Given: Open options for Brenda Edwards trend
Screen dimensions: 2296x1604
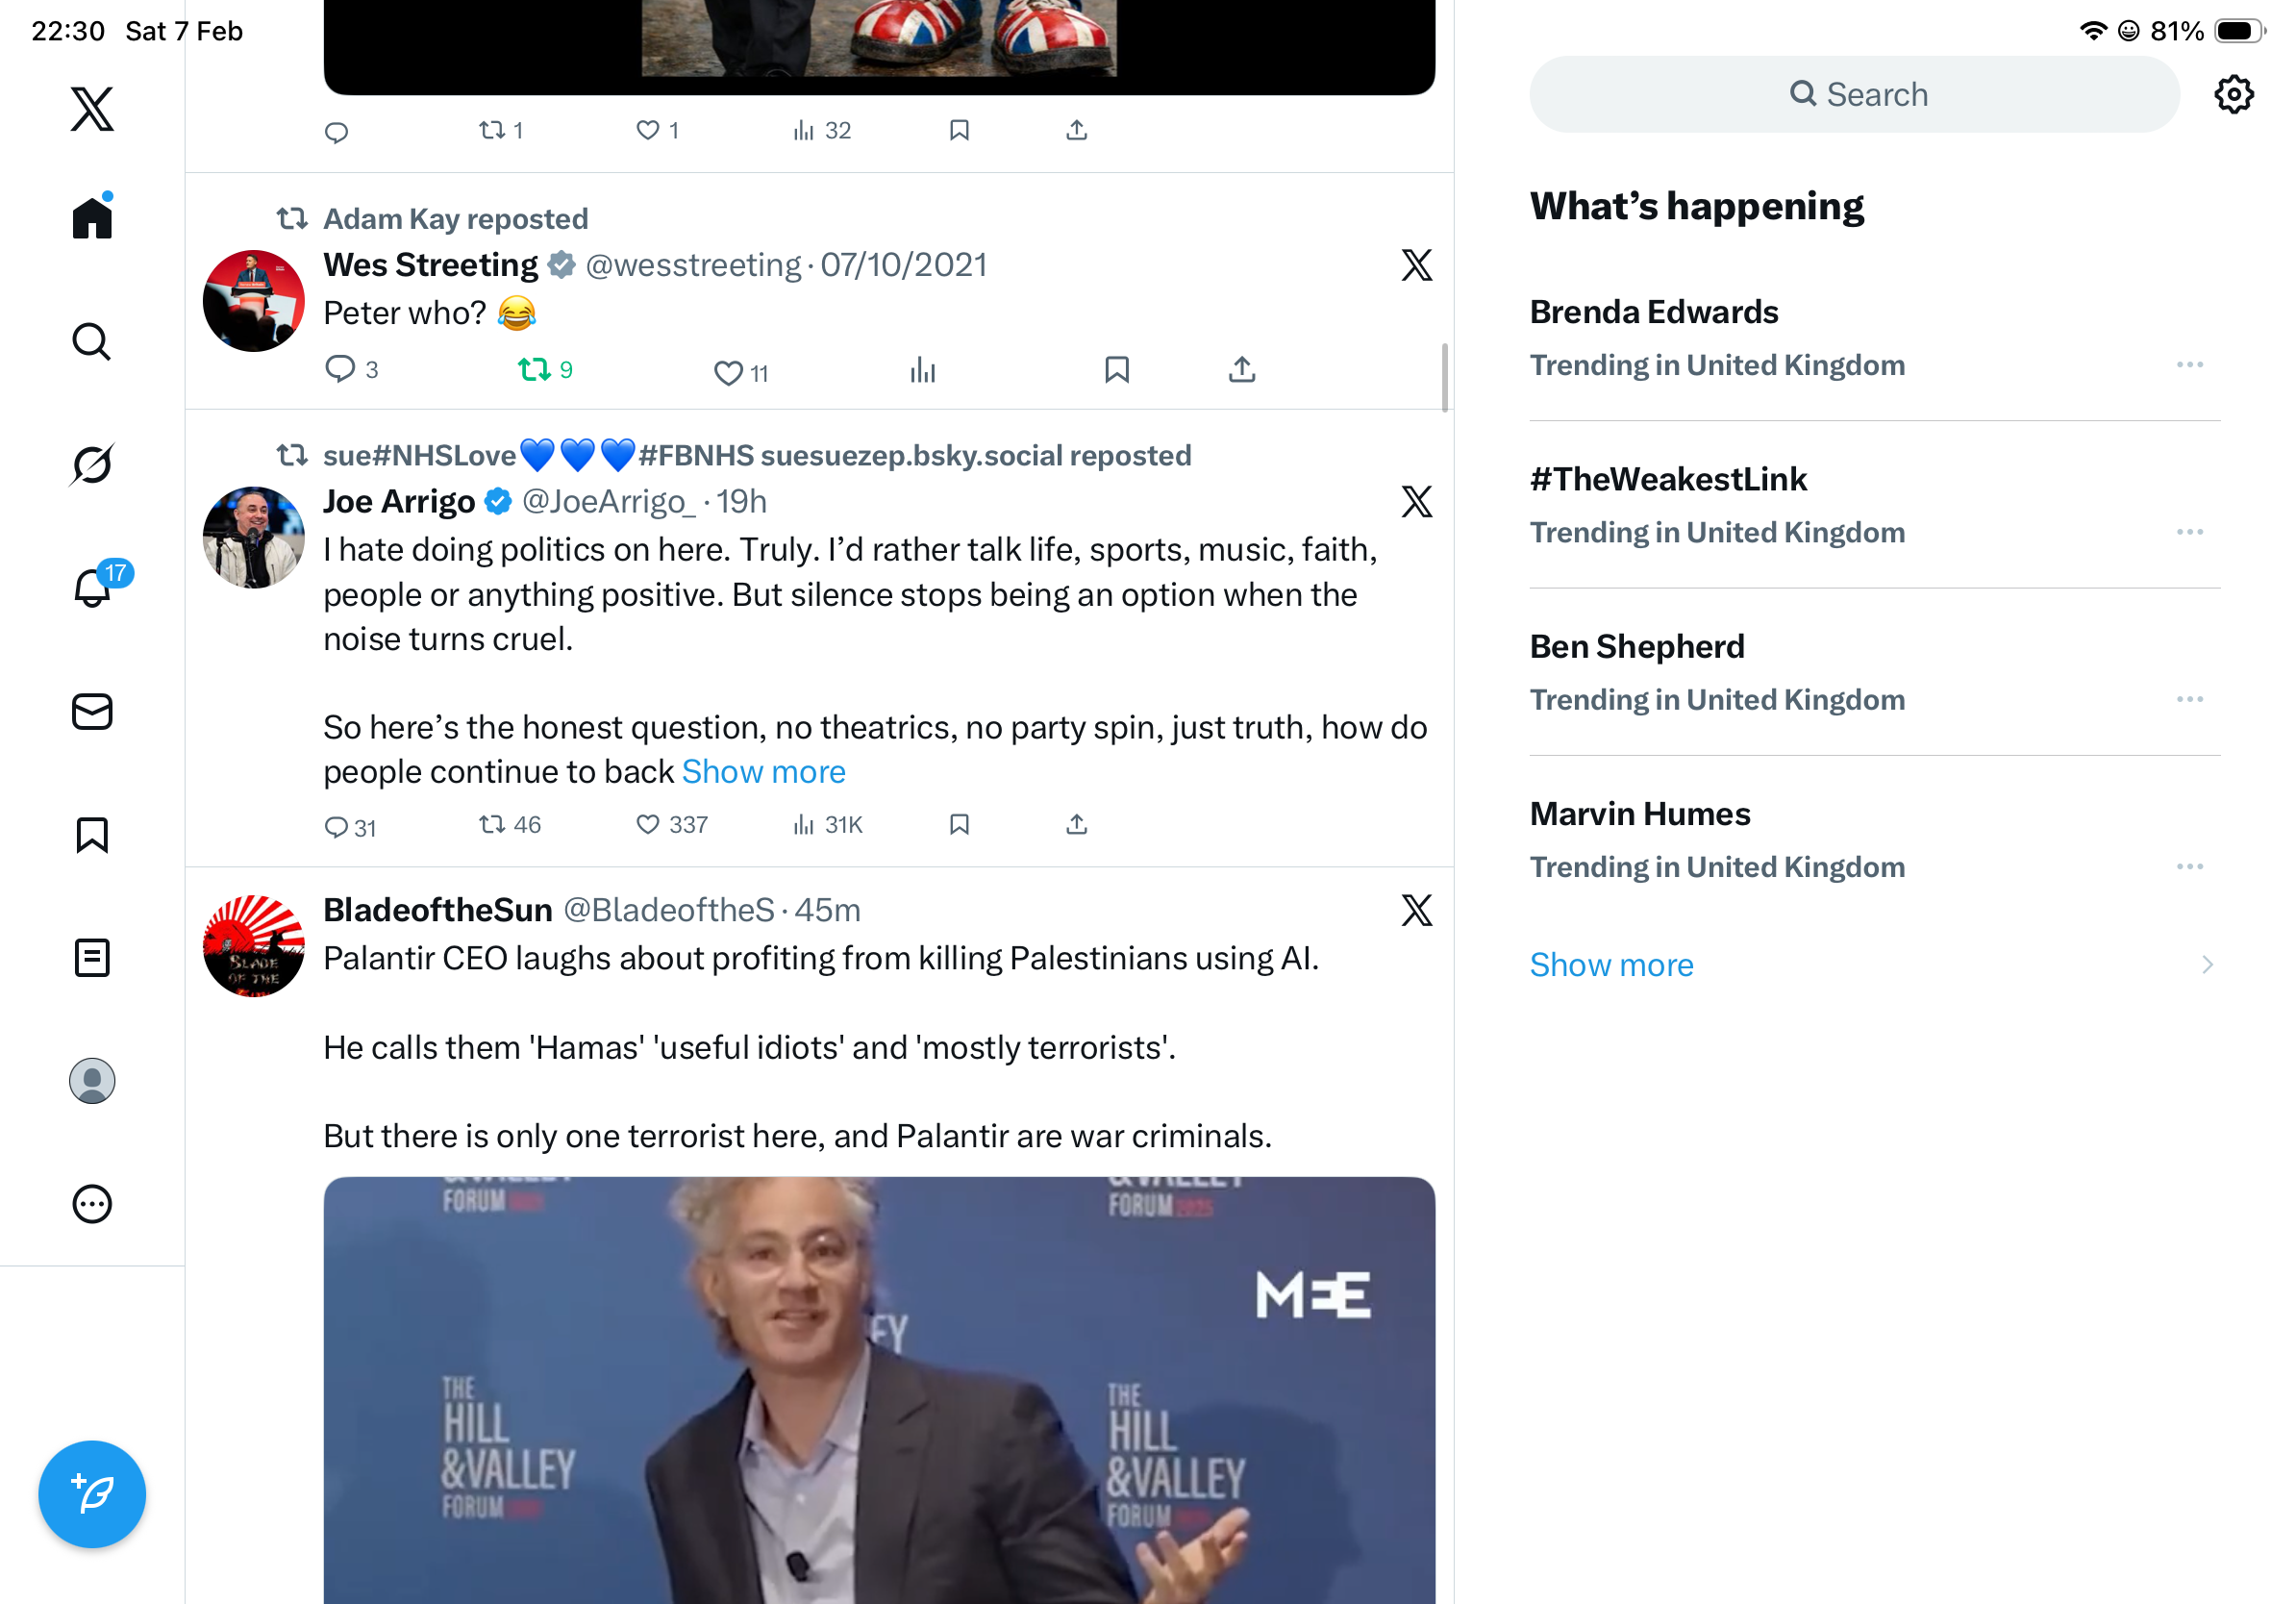Looking at the screenshot, I should point(2189,365).
